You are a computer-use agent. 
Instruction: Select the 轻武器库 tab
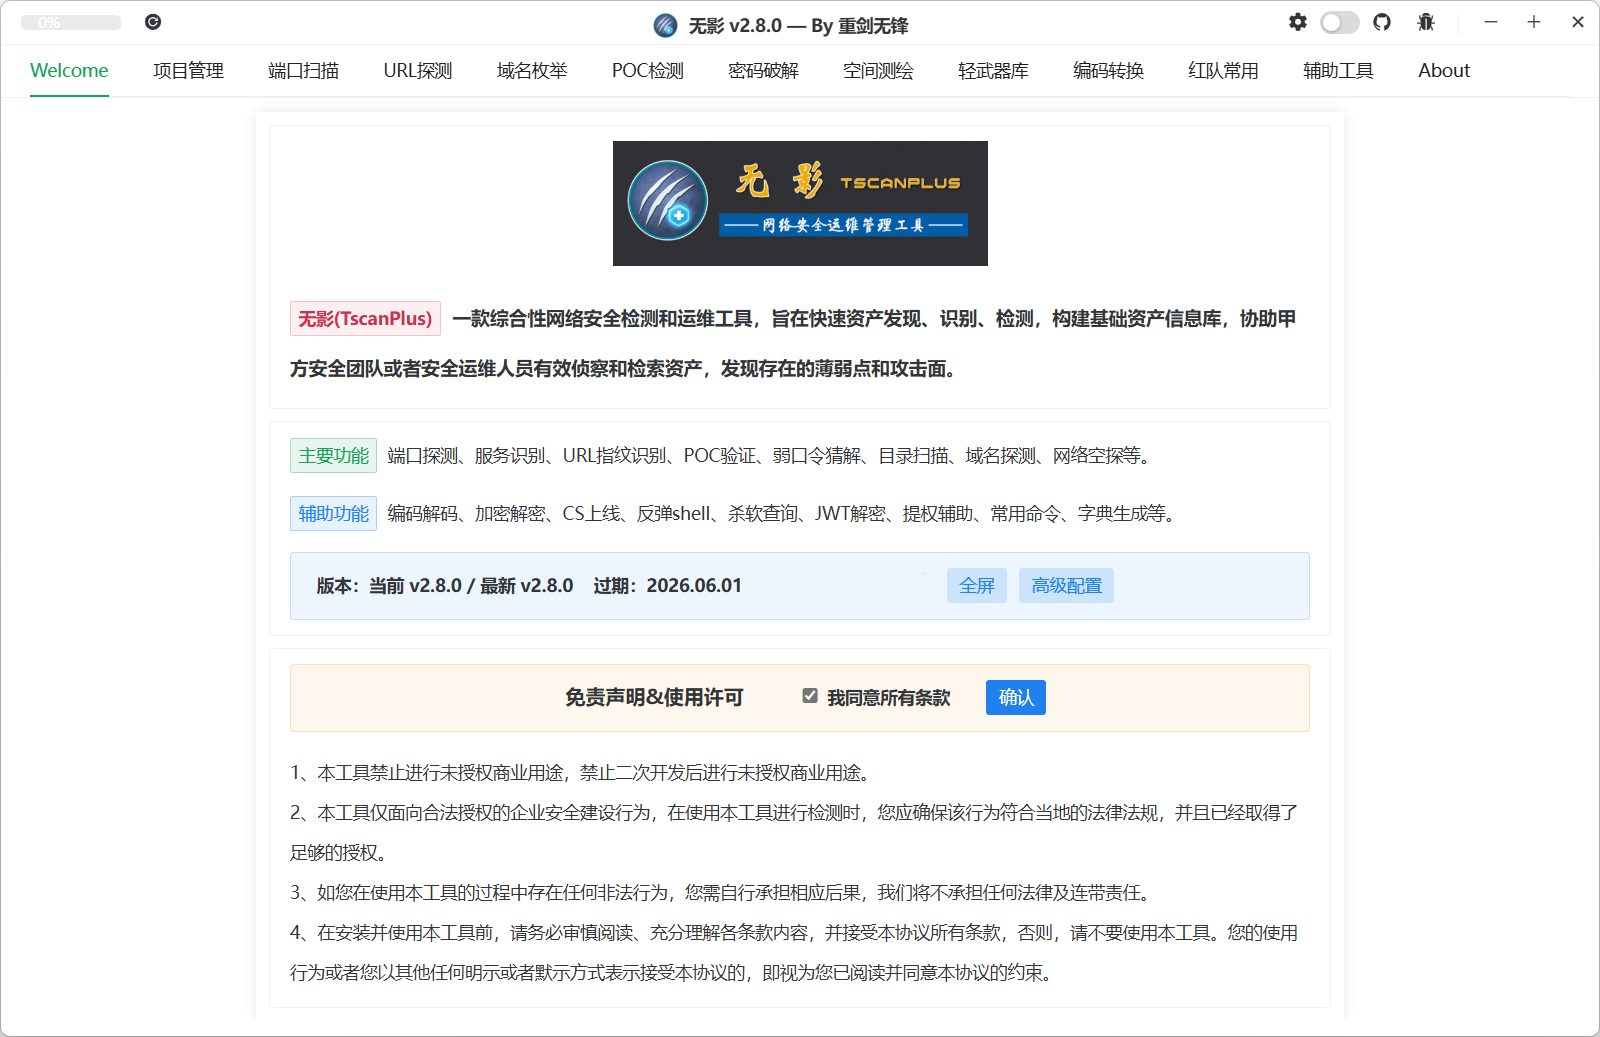(993, 71)
